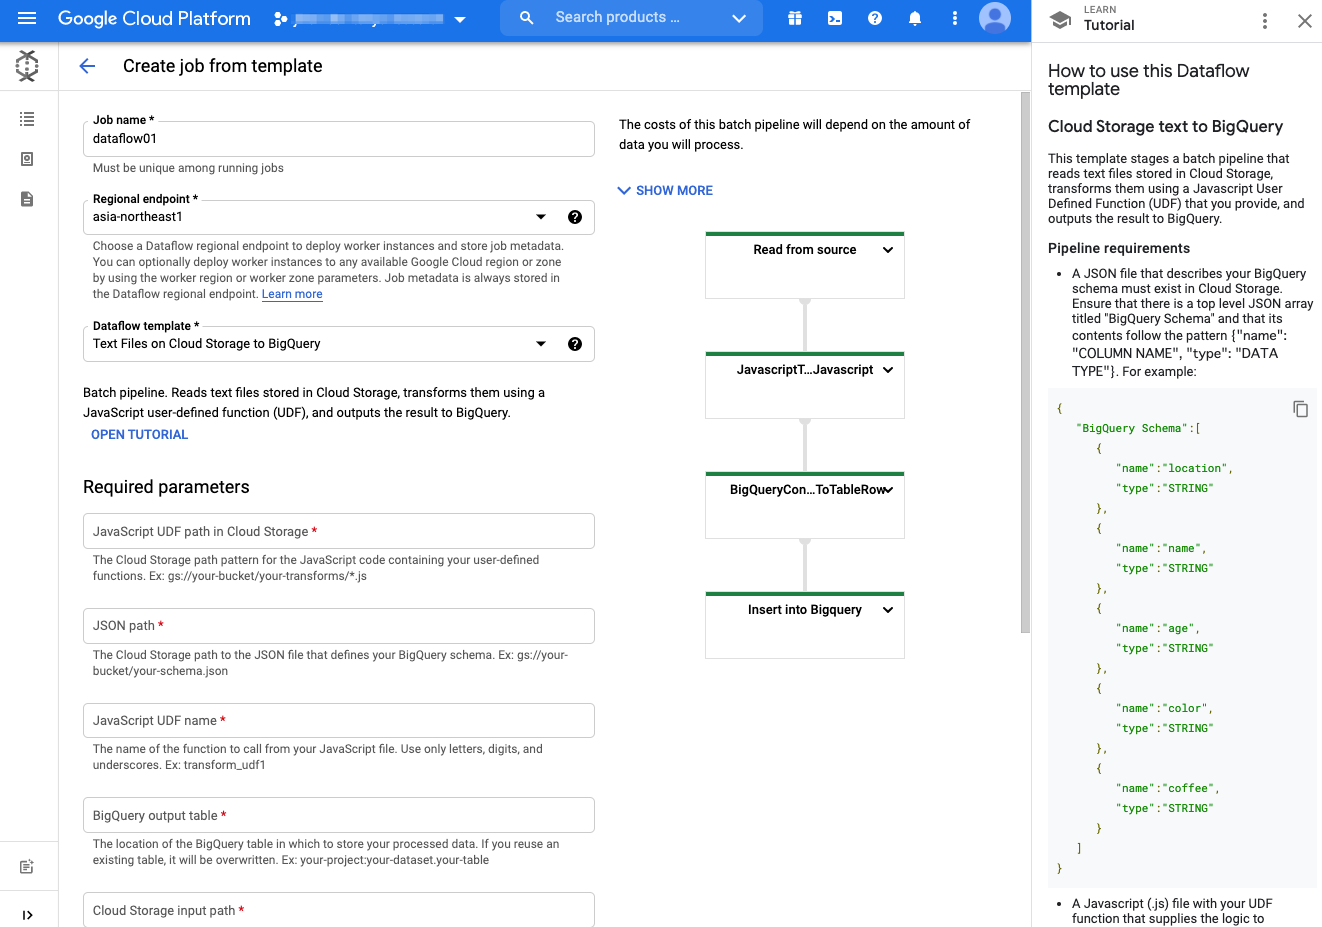Image resolution: width=1322 pixels, height=927 pixels.
Task: Open the Jobs list icon in the sidebar
Action: click(x=27, y=119)
